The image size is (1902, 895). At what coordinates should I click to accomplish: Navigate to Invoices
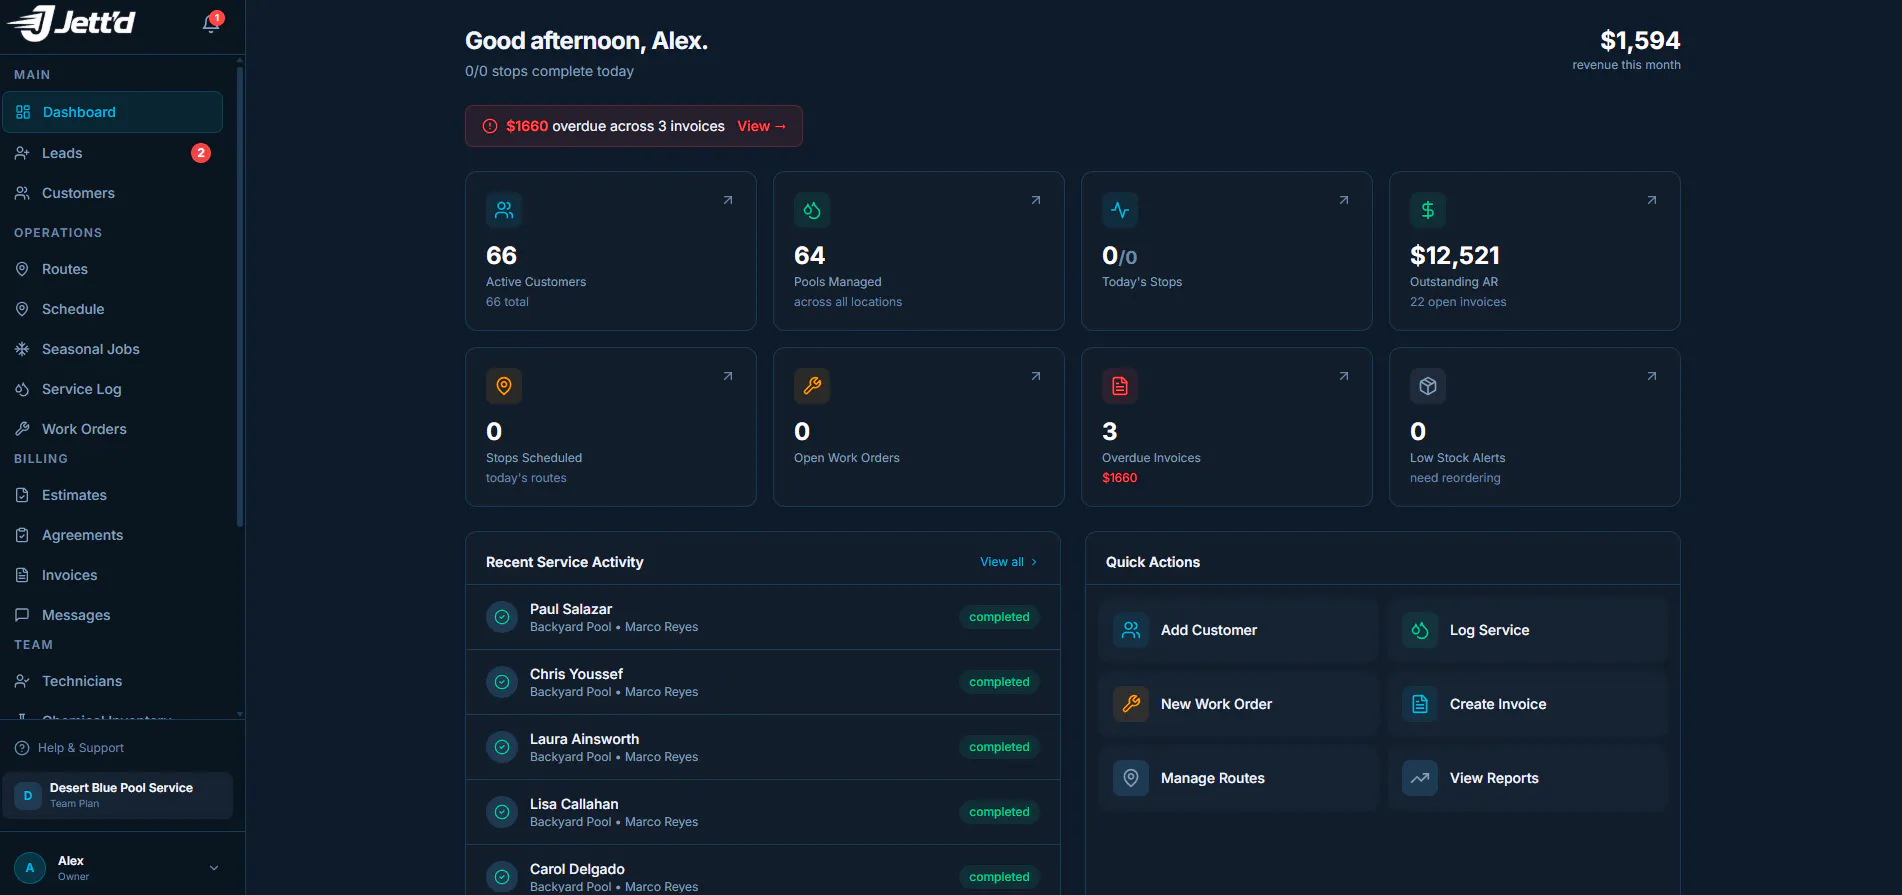click(x=112, y=575)
